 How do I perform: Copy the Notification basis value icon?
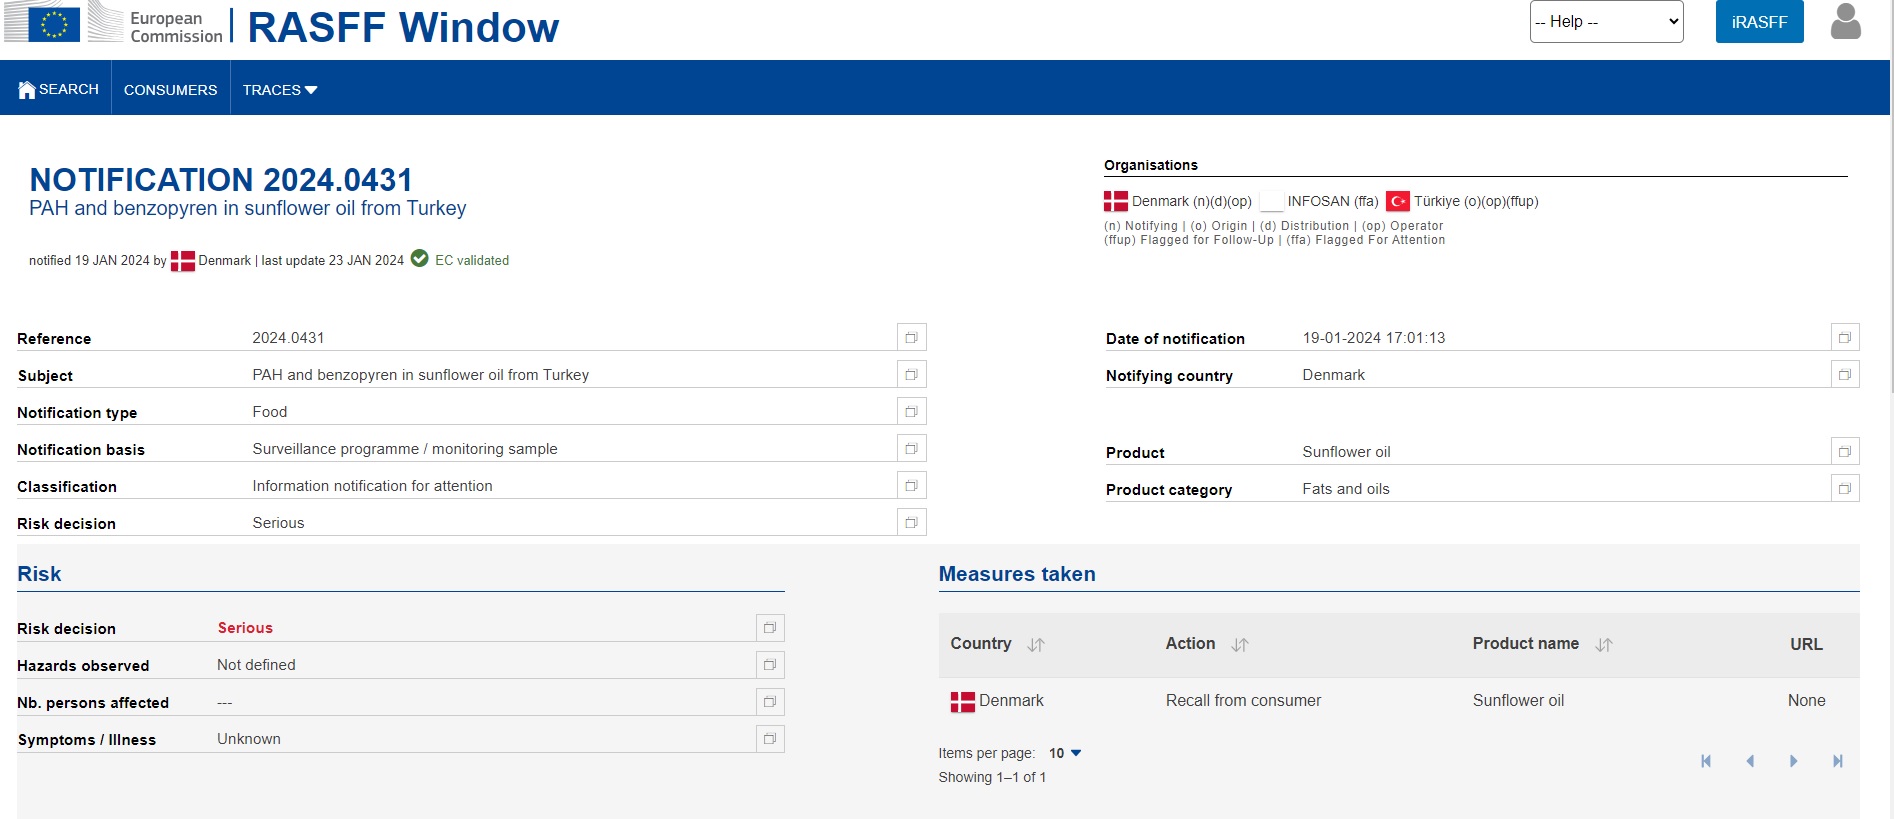tap(911, 449)
